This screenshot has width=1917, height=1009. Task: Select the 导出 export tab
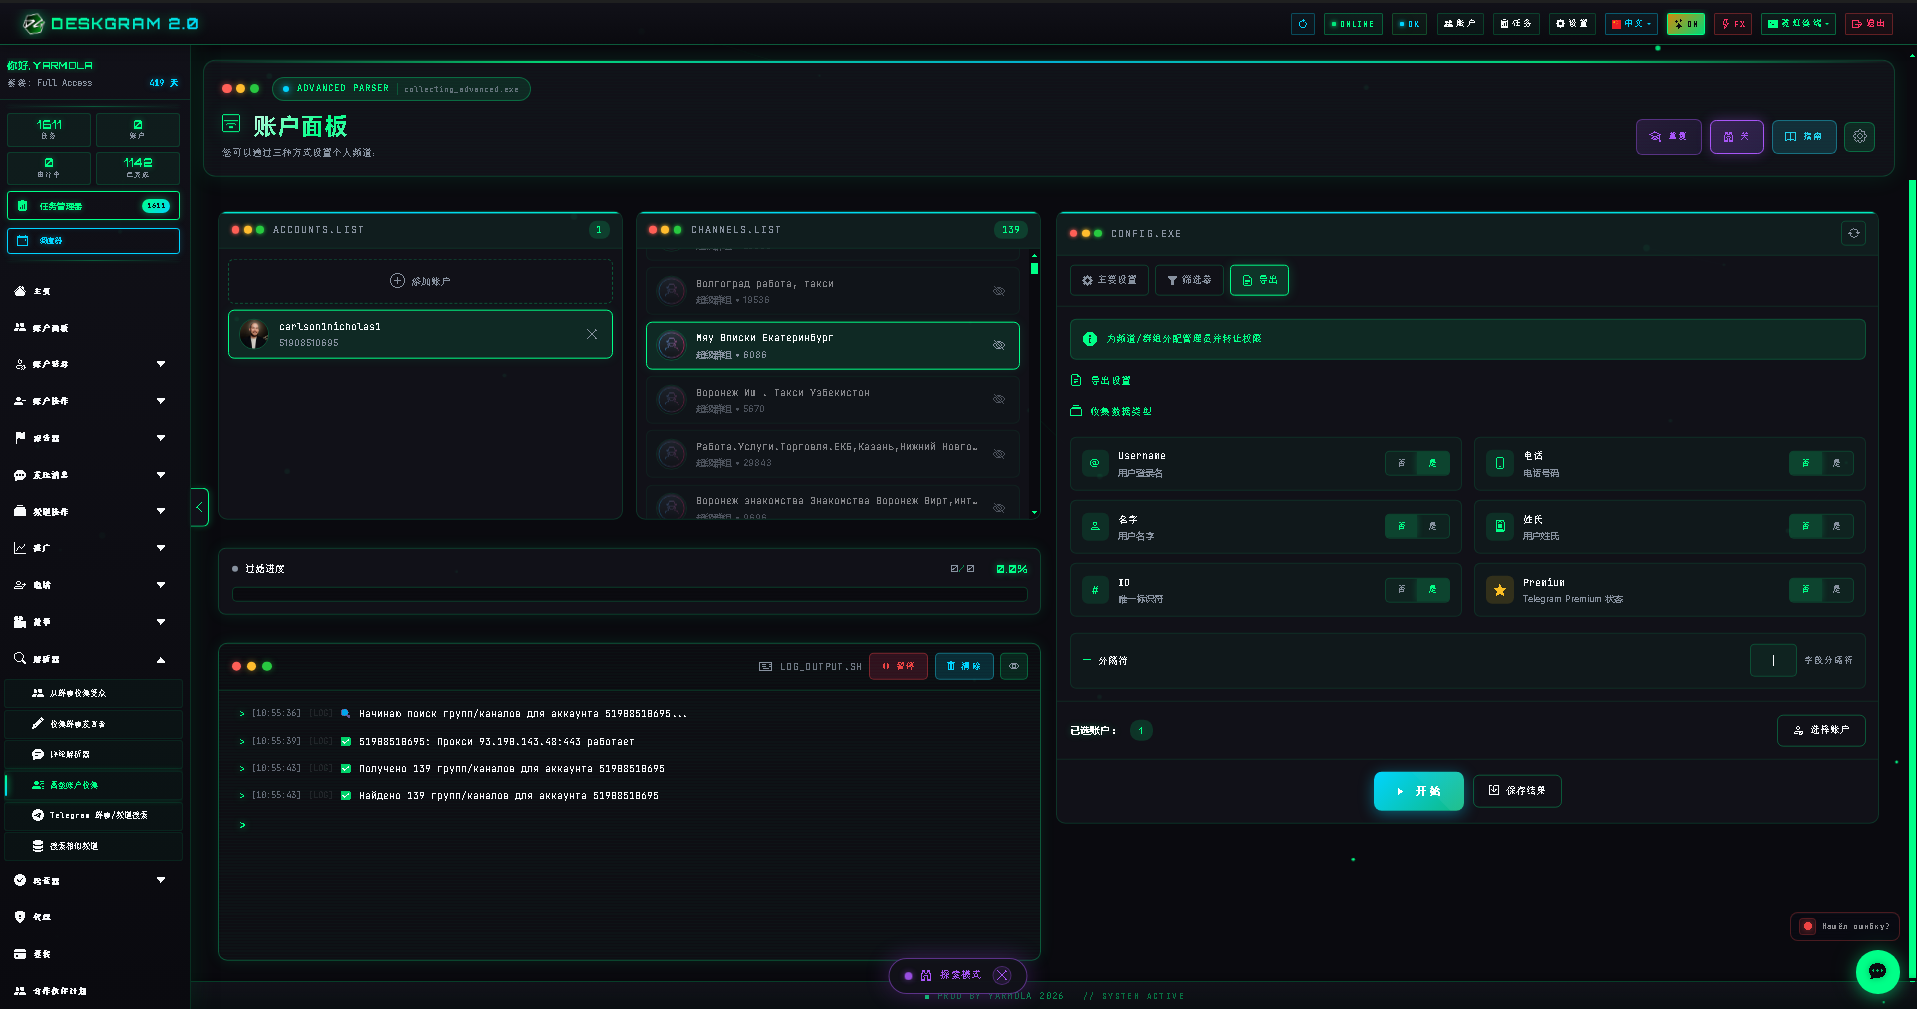(1259, 280)
